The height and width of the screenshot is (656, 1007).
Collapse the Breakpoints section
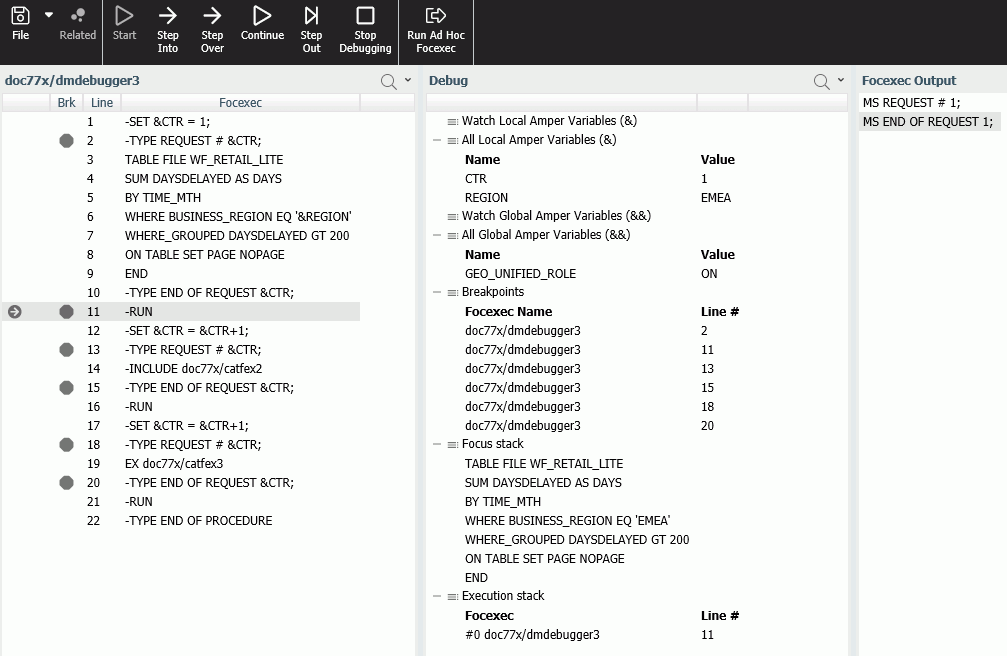[x=437, y=292]
